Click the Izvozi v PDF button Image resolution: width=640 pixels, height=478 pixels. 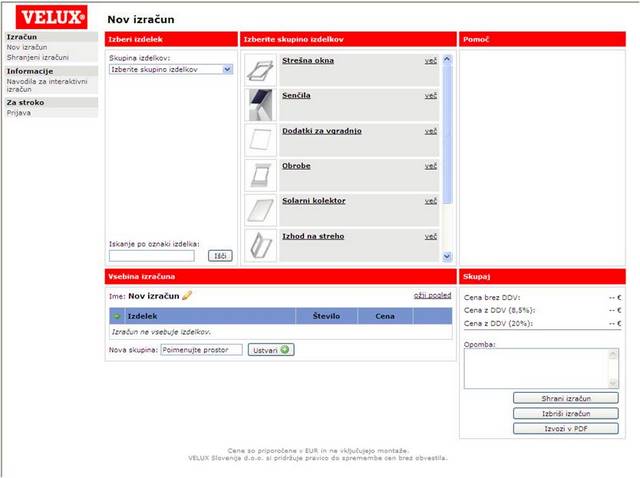click(x=565, y=428)
